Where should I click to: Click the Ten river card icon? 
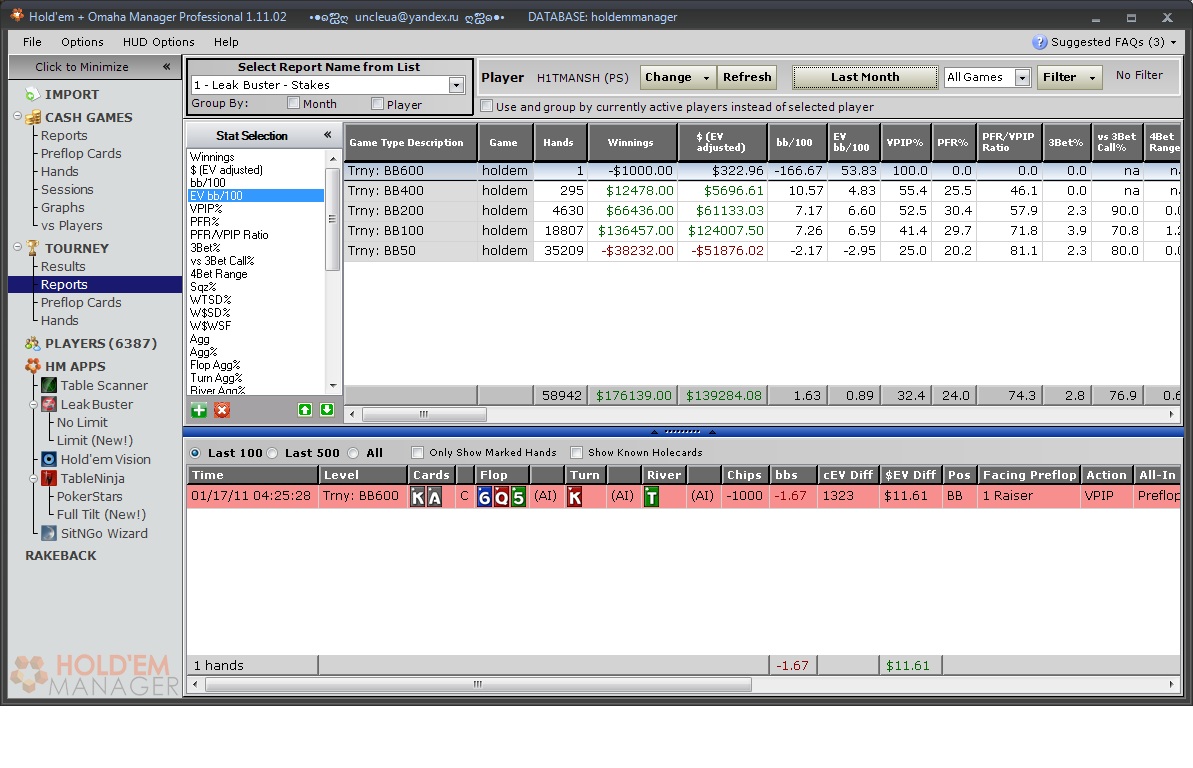click(x=651, y=497)
